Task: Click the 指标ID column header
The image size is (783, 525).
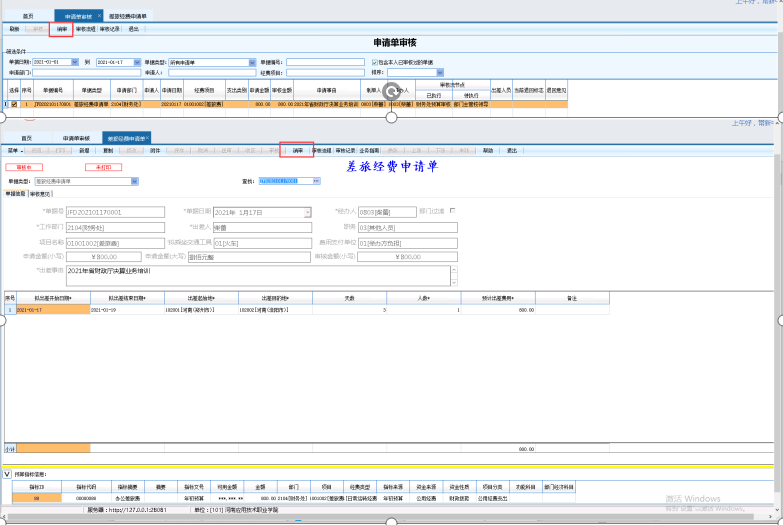Action: [37, 487]
